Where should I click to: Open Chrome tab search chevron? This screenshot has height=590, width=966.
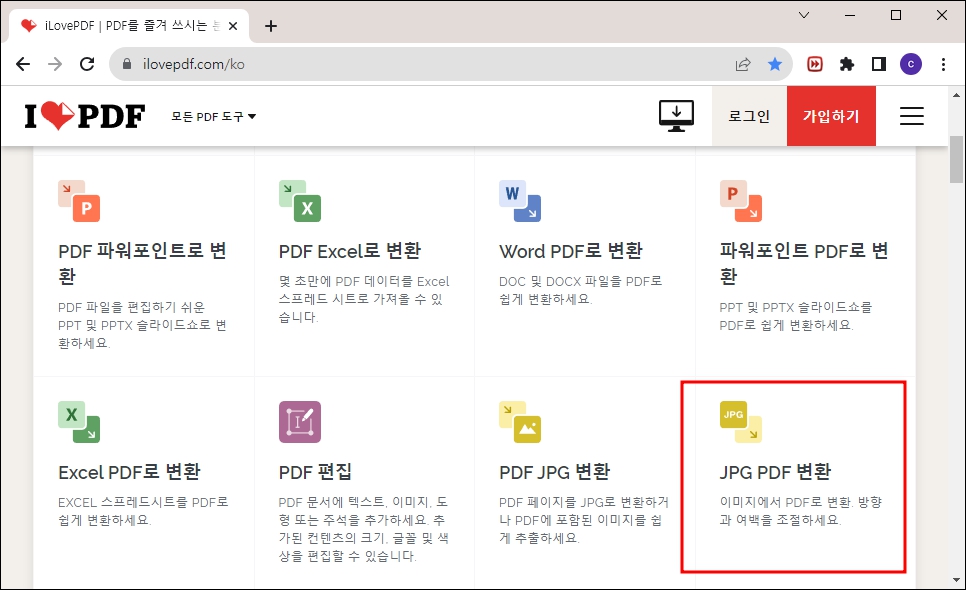tap(803, 15)
